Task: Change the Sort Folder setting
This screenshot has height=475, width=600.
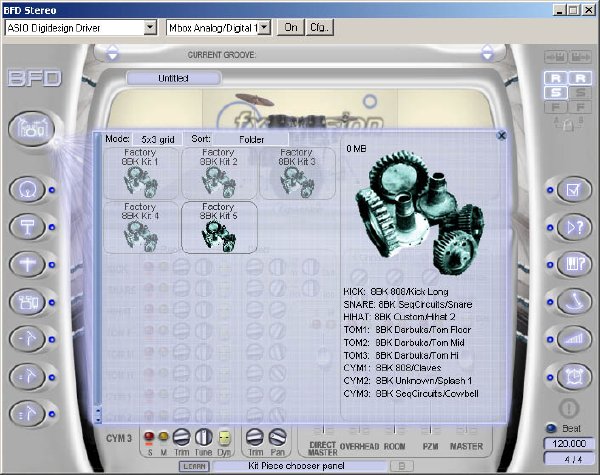Action: 251,139
